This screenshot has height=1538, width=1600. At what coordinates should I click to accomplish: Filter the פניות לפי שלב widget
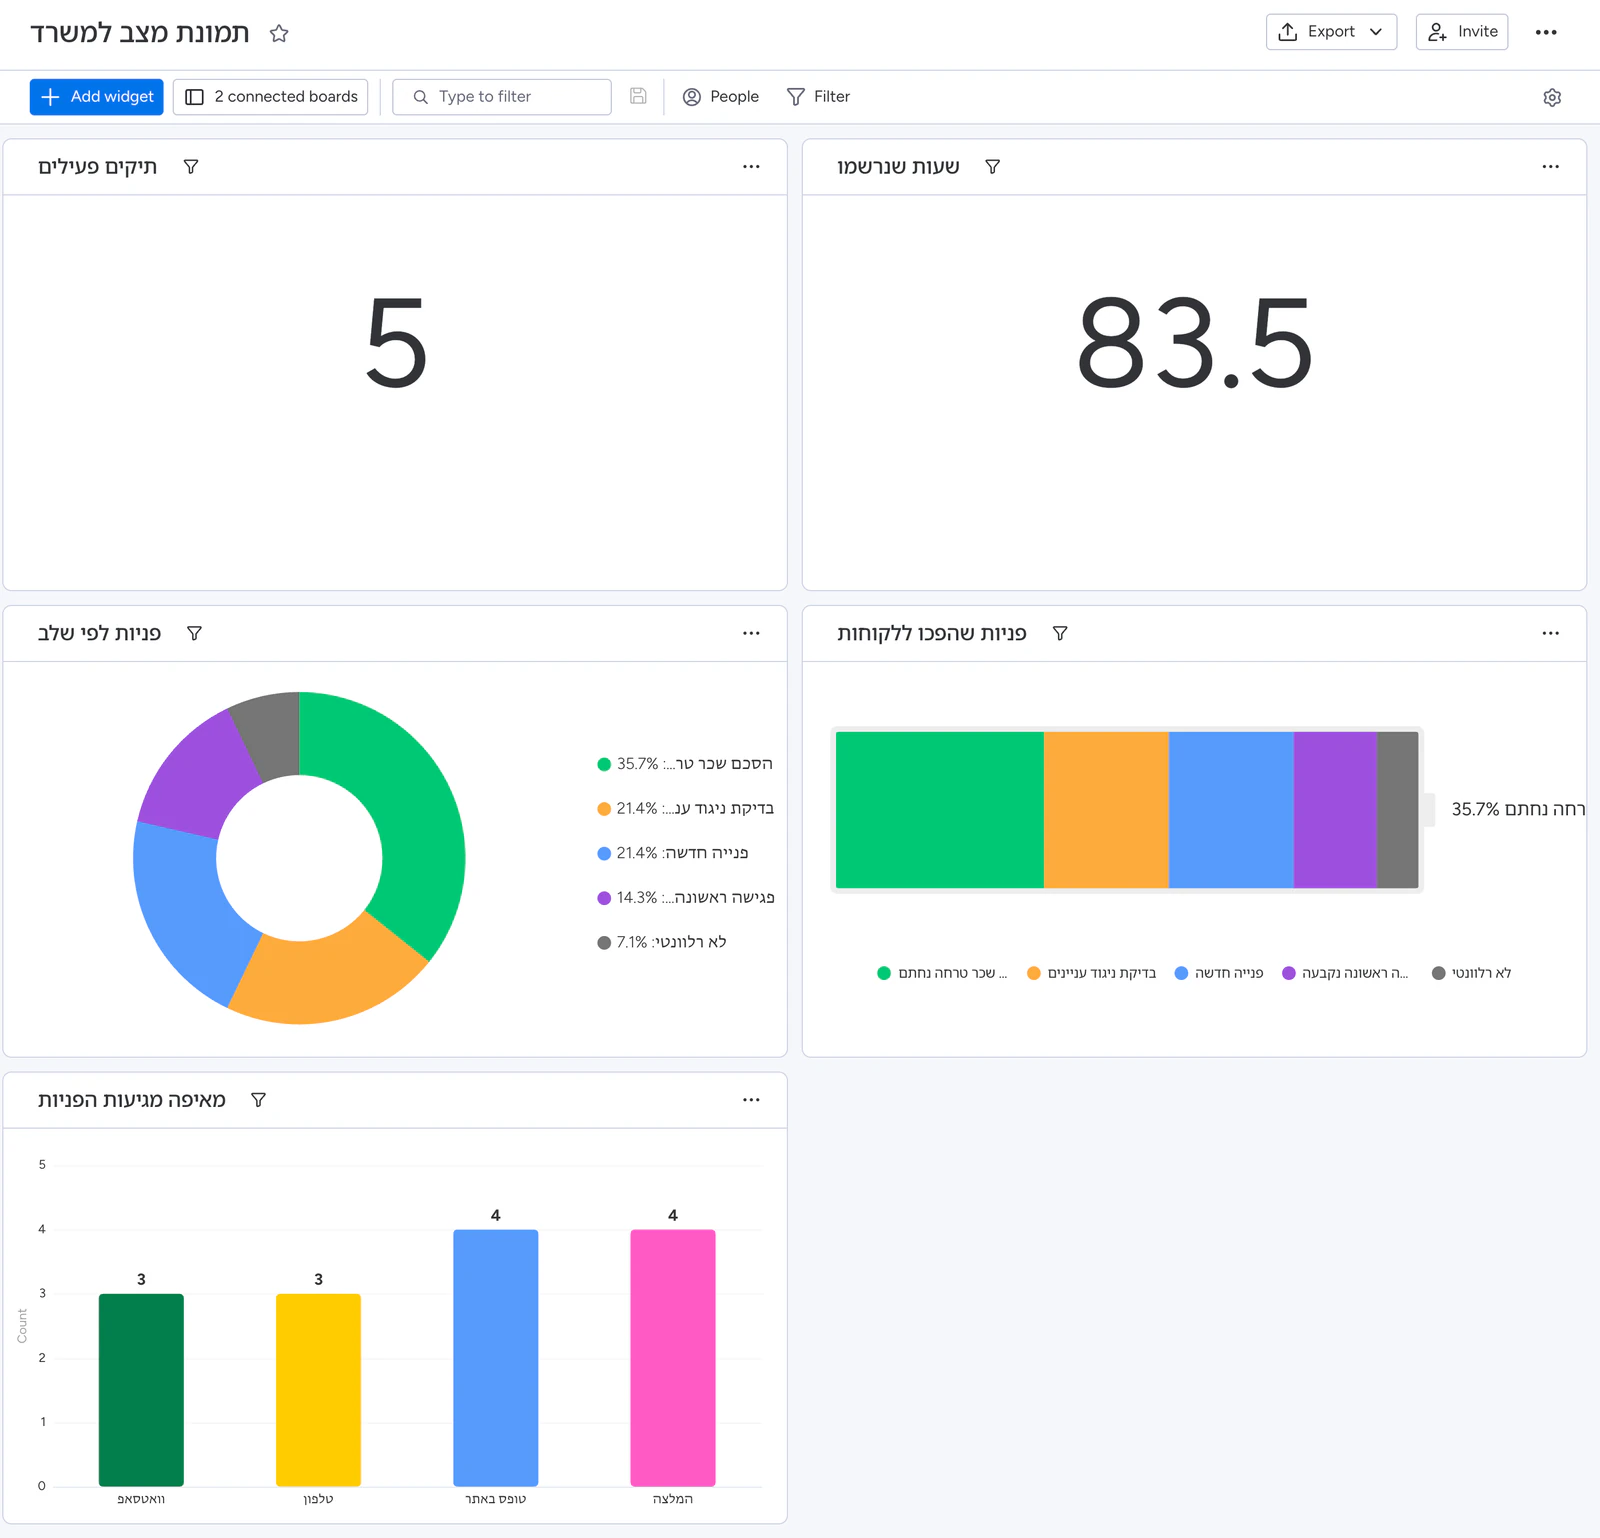[x=195, y=633]
